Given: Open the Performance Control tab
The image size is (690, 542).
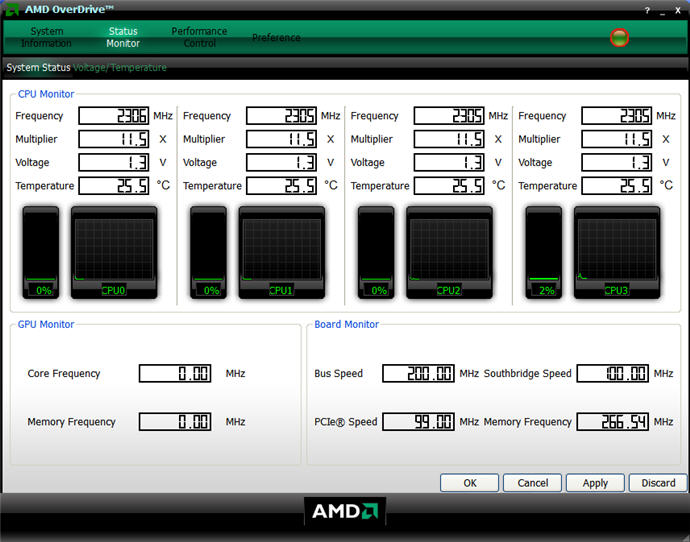Looking at the screenshot, I should (199, 37).
